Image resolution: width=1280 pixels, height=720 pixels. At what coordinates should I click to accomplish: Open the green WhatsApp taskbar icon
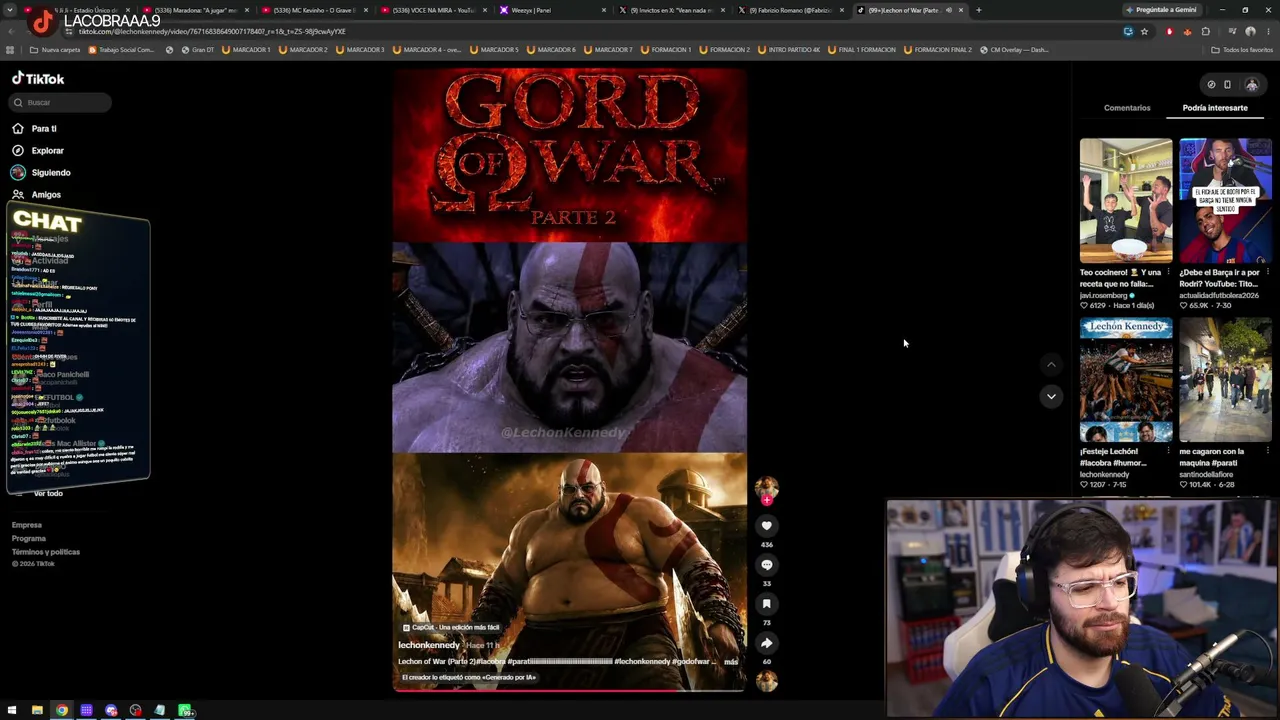186,710
